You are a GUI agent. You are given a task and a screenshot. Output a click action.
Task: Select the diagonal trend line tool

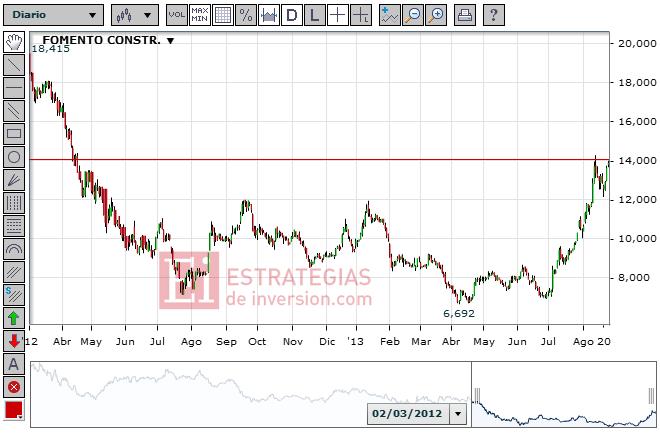(x=14, y=65)
